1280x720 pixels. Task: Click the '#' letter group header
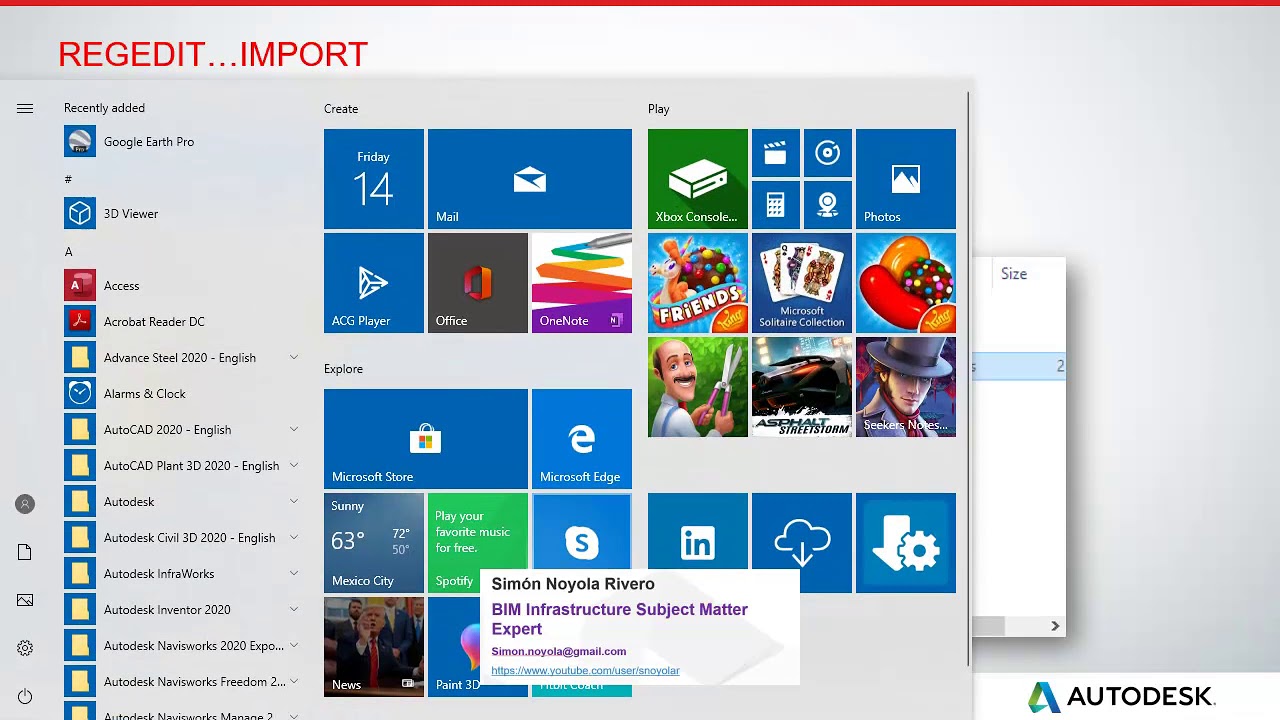pos(68,179)
